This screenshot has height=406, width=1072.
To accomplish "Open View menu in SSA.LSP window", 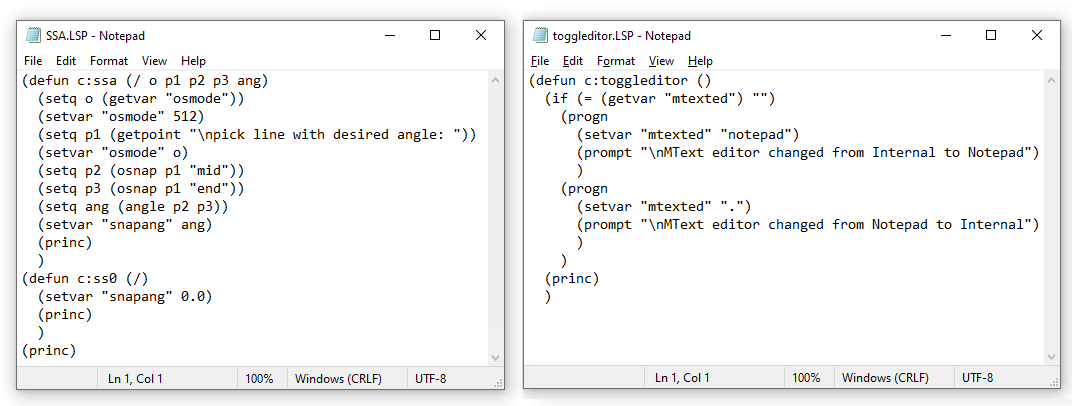I will (x=154, y=61).
